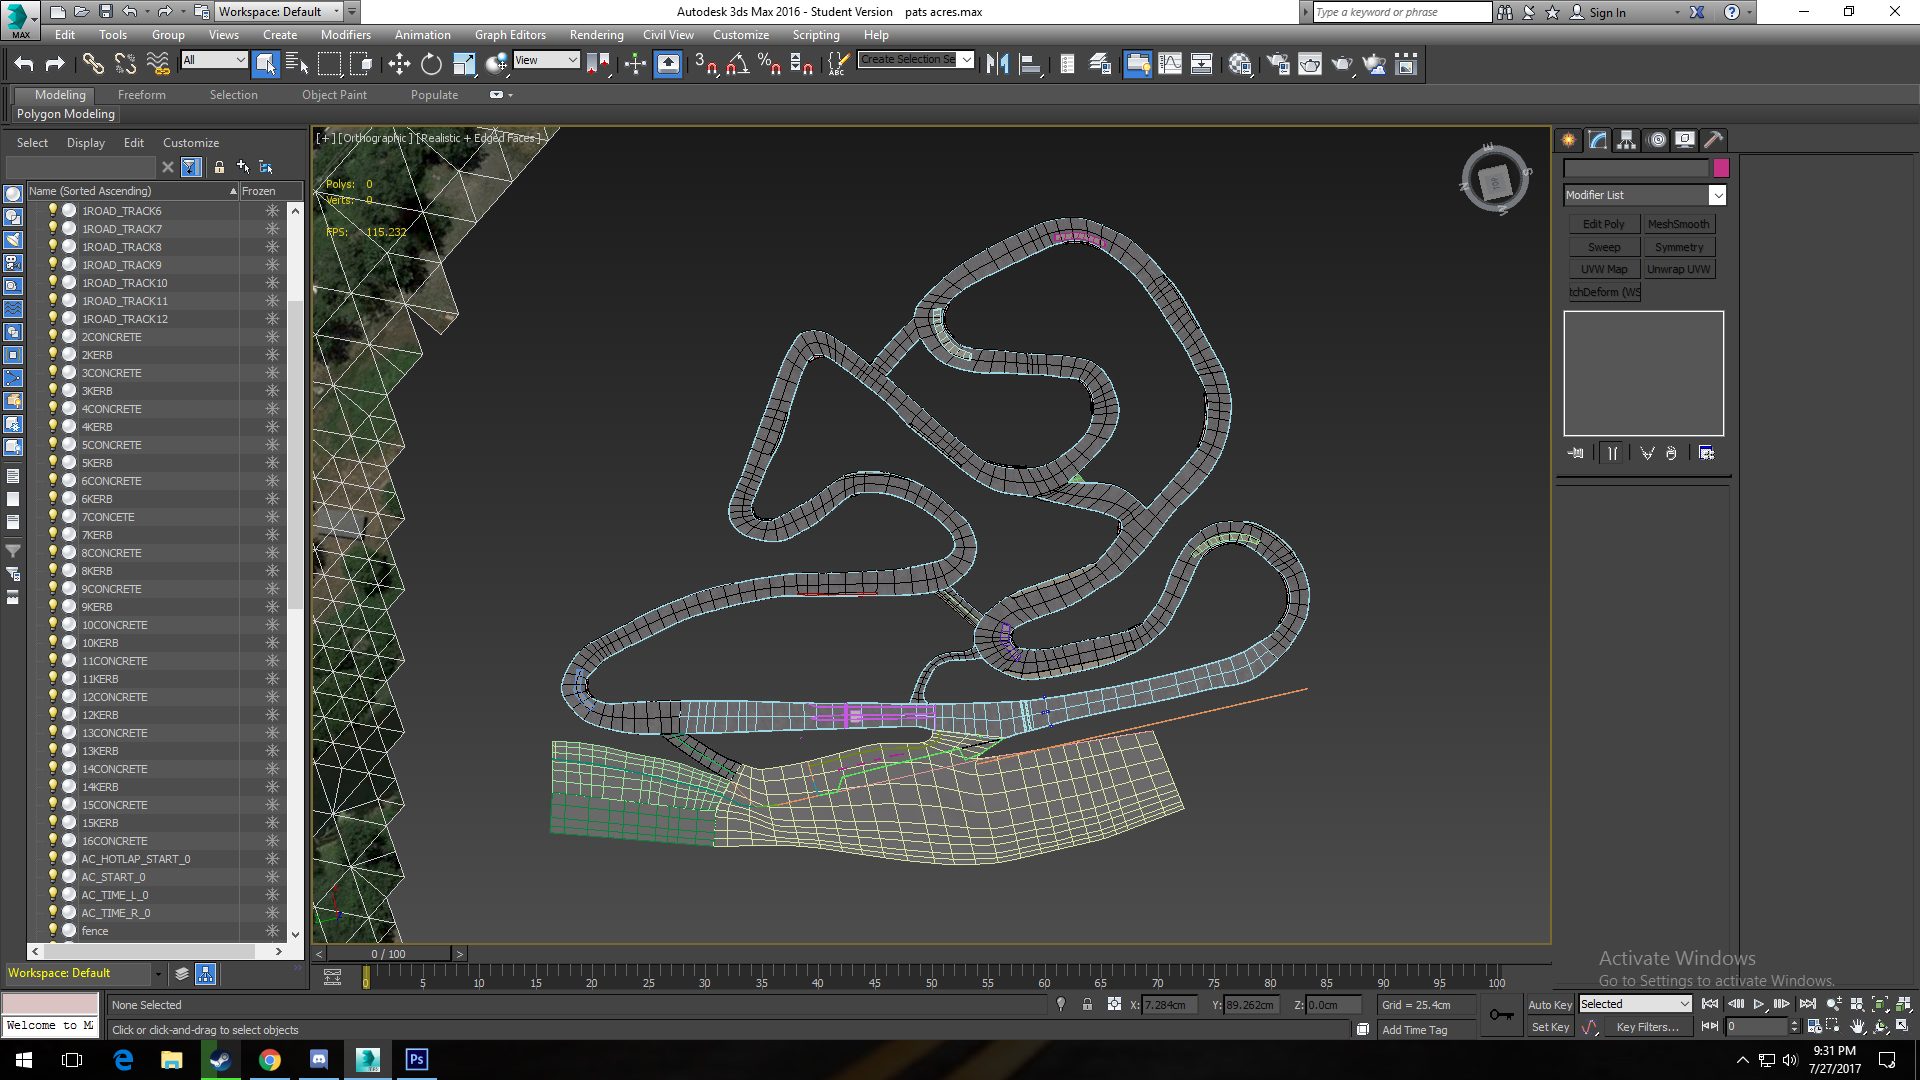
Task: Toggle the Layer Explorer button
Action: tap(1101, 64)
